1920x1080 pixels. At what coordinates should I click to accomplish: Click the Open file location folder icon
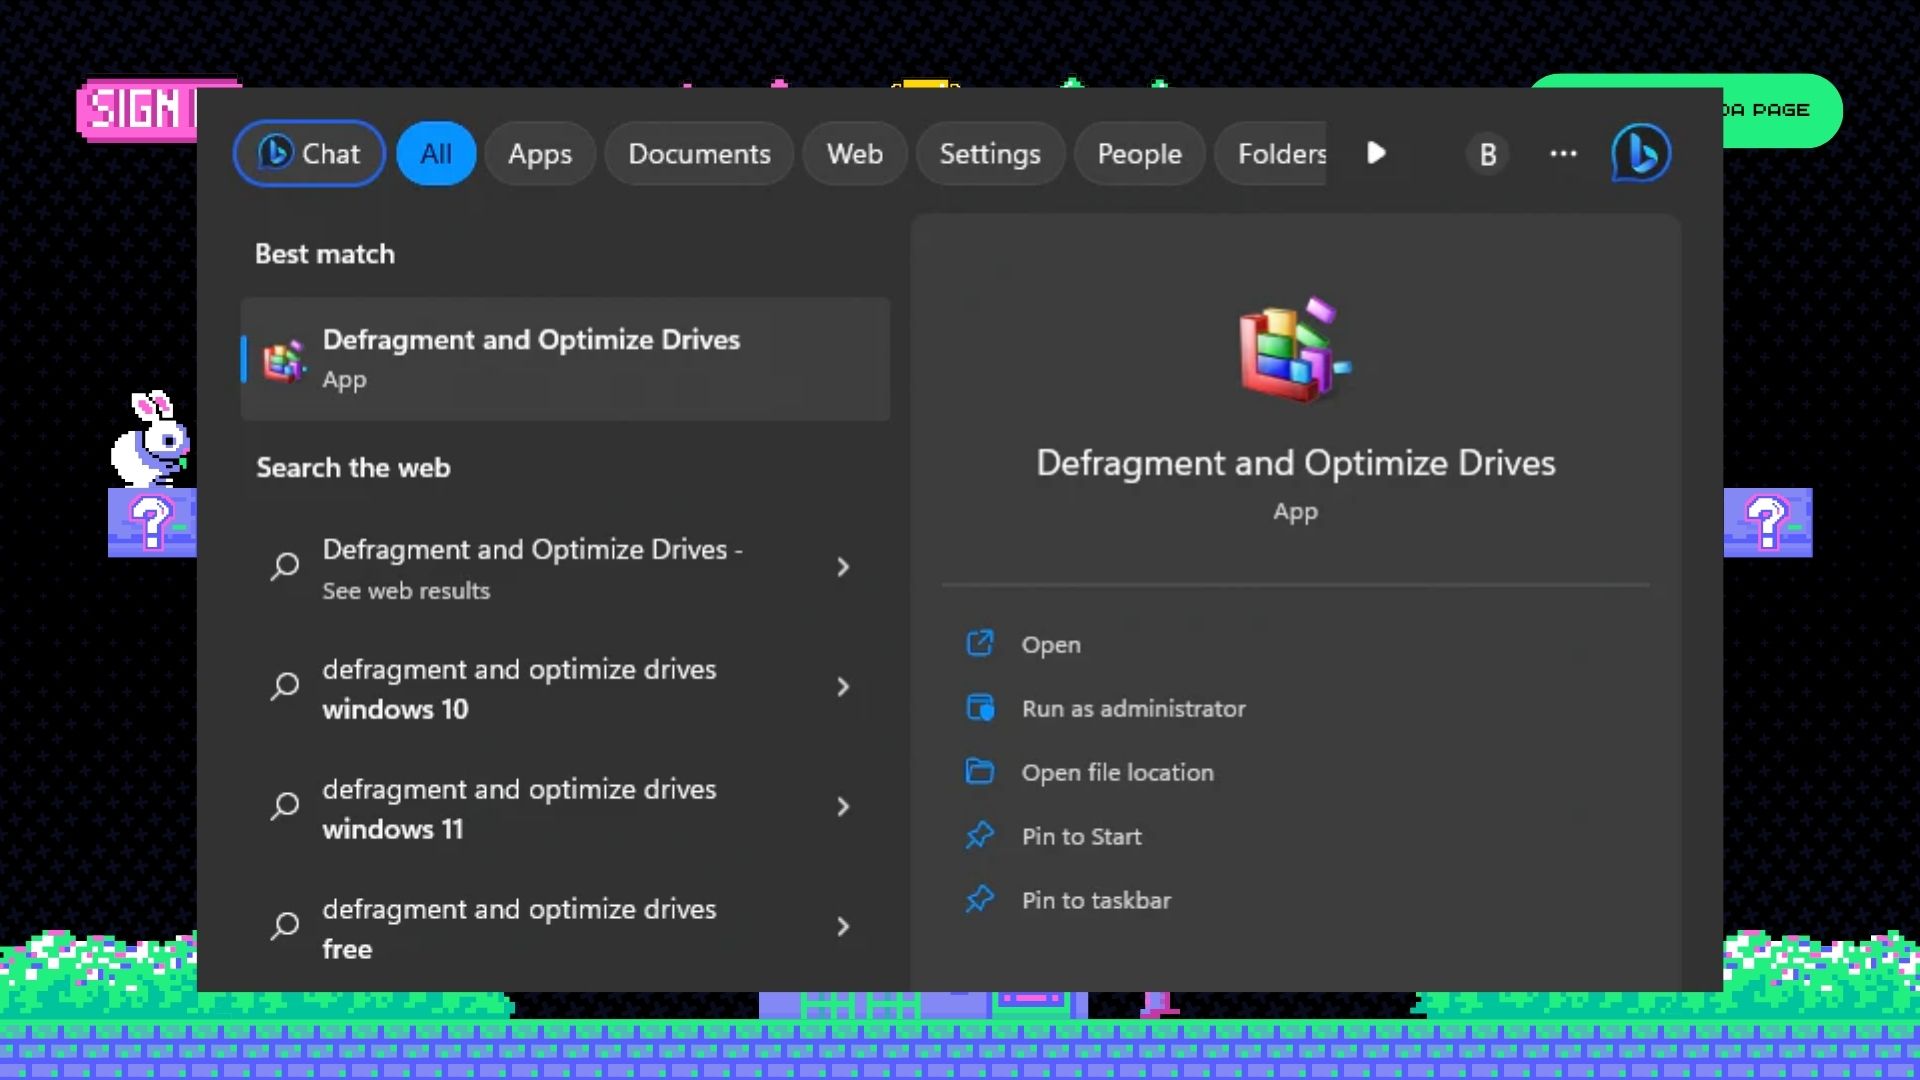pyautogui.click(x=980, y=771)
